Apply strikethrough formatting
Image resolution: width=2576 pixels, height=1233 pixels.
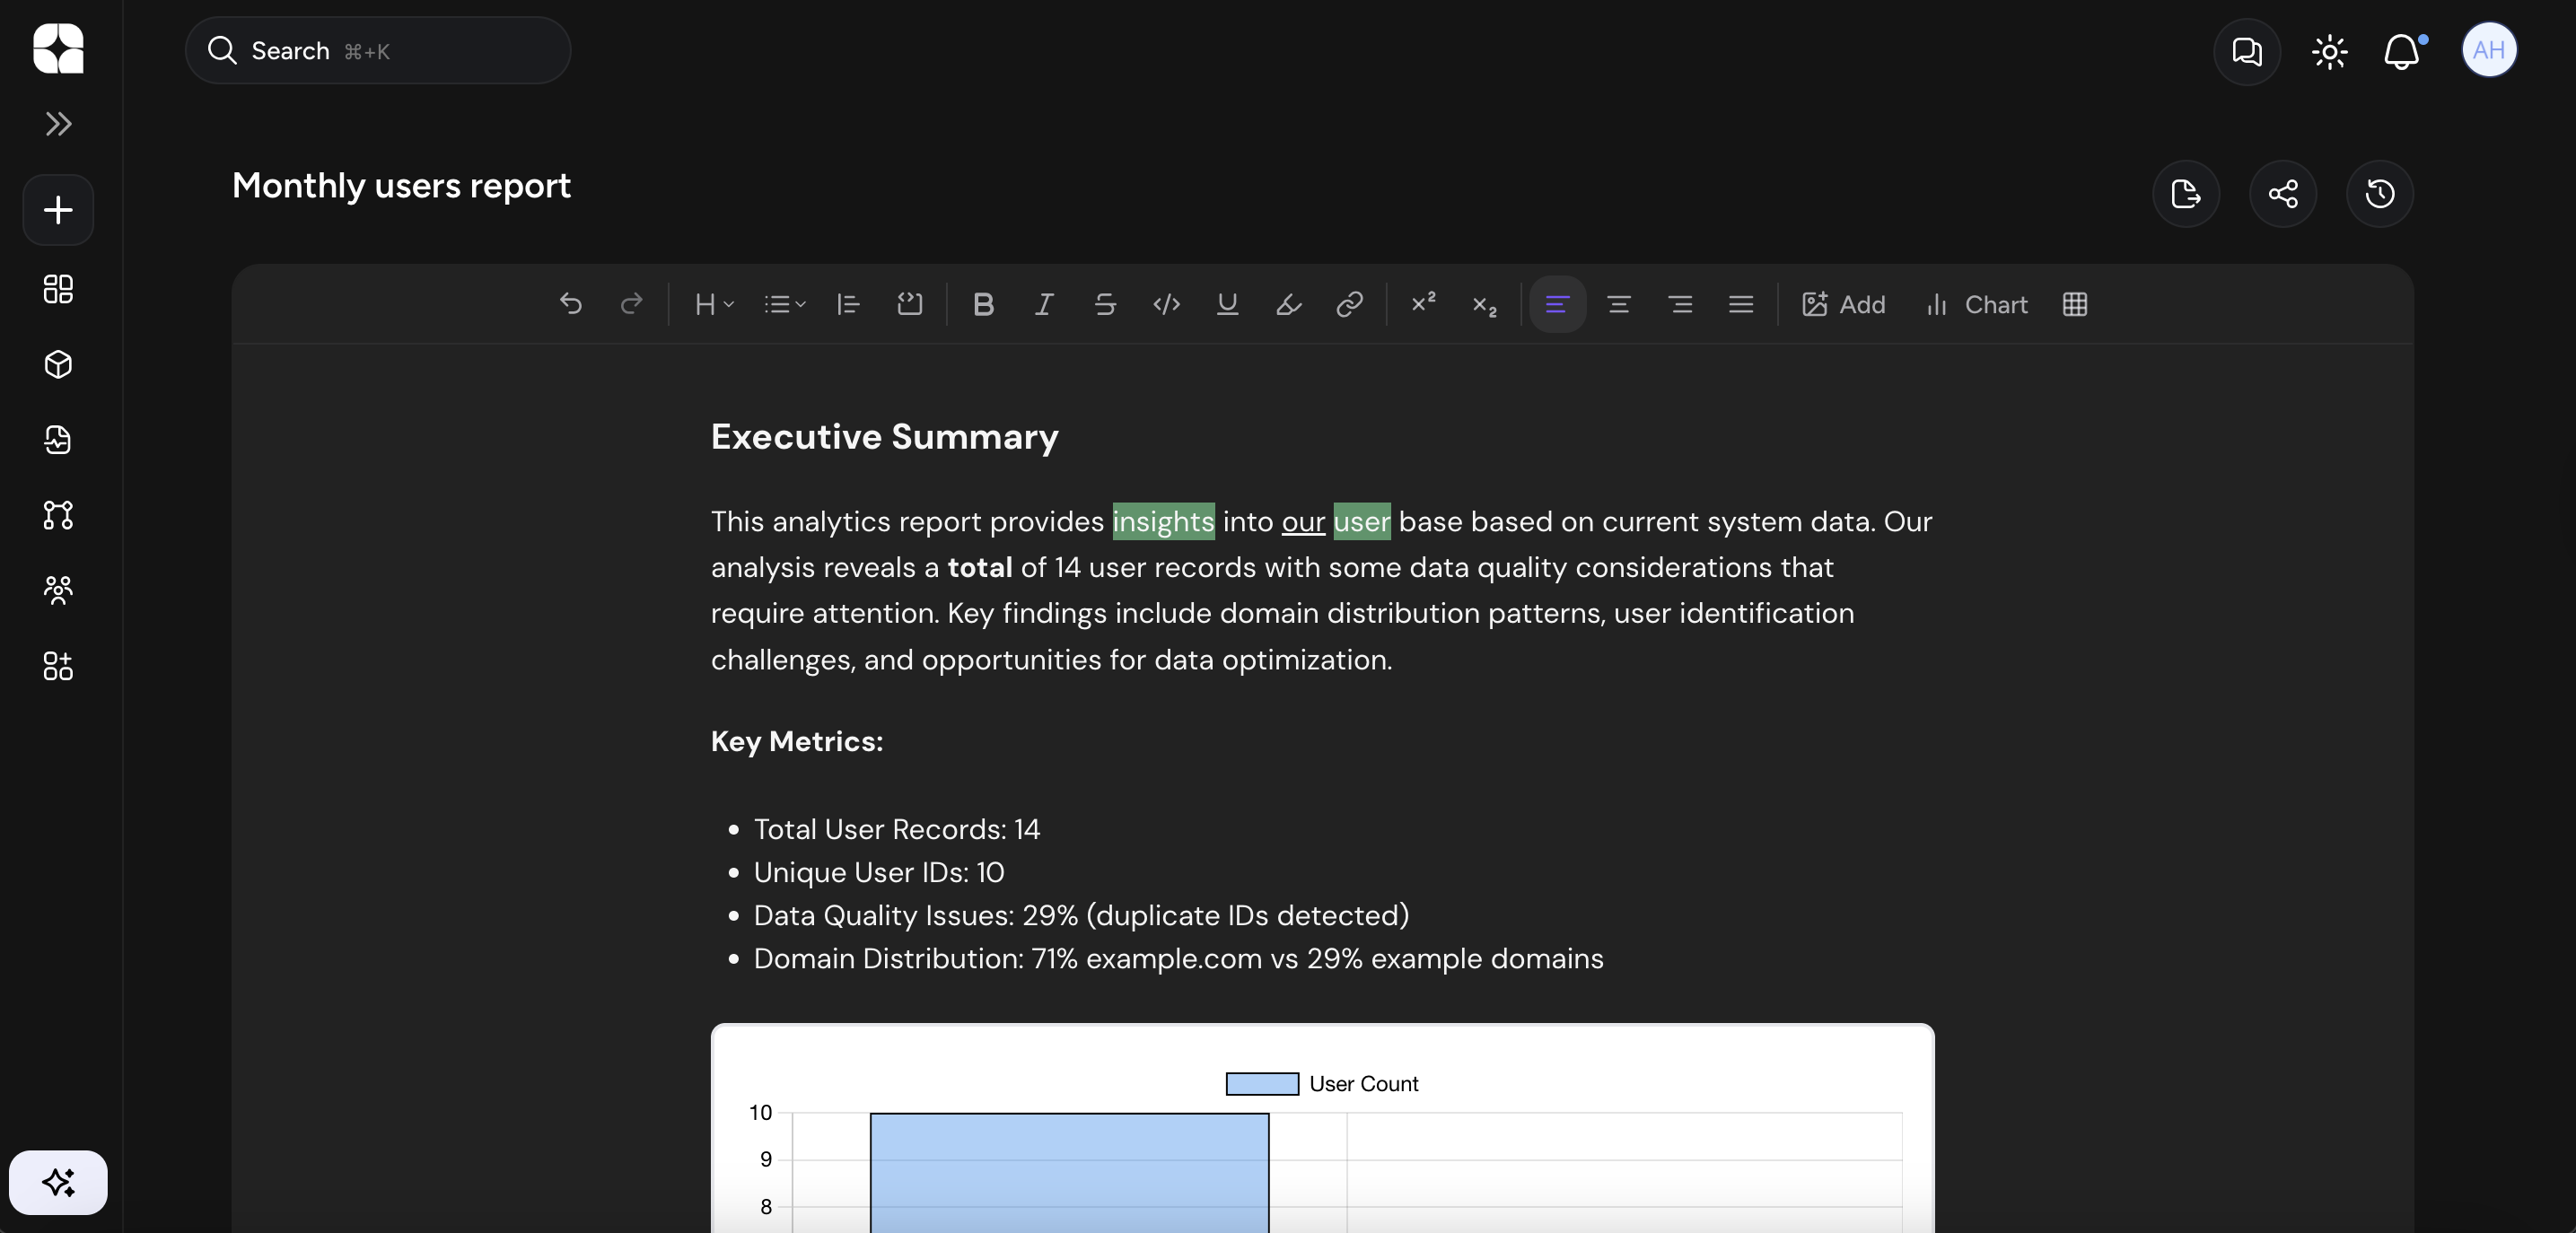point(1105,304)
